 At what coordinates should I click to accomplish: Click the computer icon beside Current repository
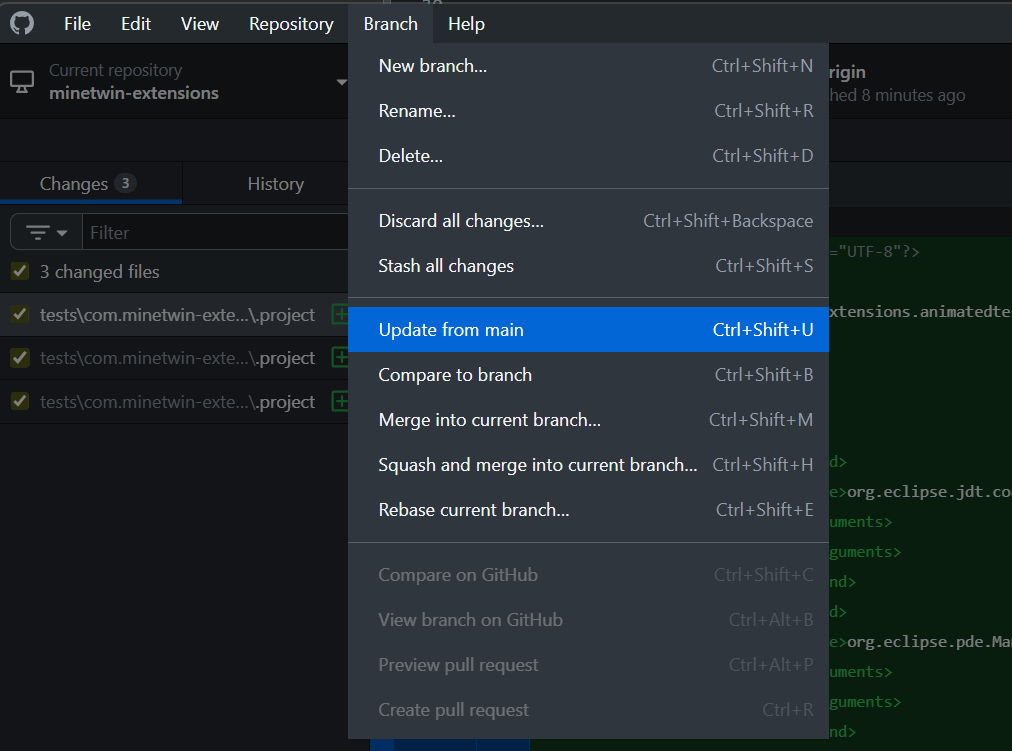coord(22,82)
